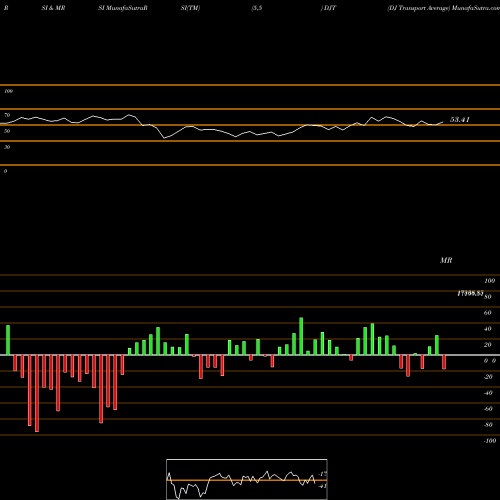Click the MR axis label 40
This screenshot has height=500, width=500.
click(487, 329)
